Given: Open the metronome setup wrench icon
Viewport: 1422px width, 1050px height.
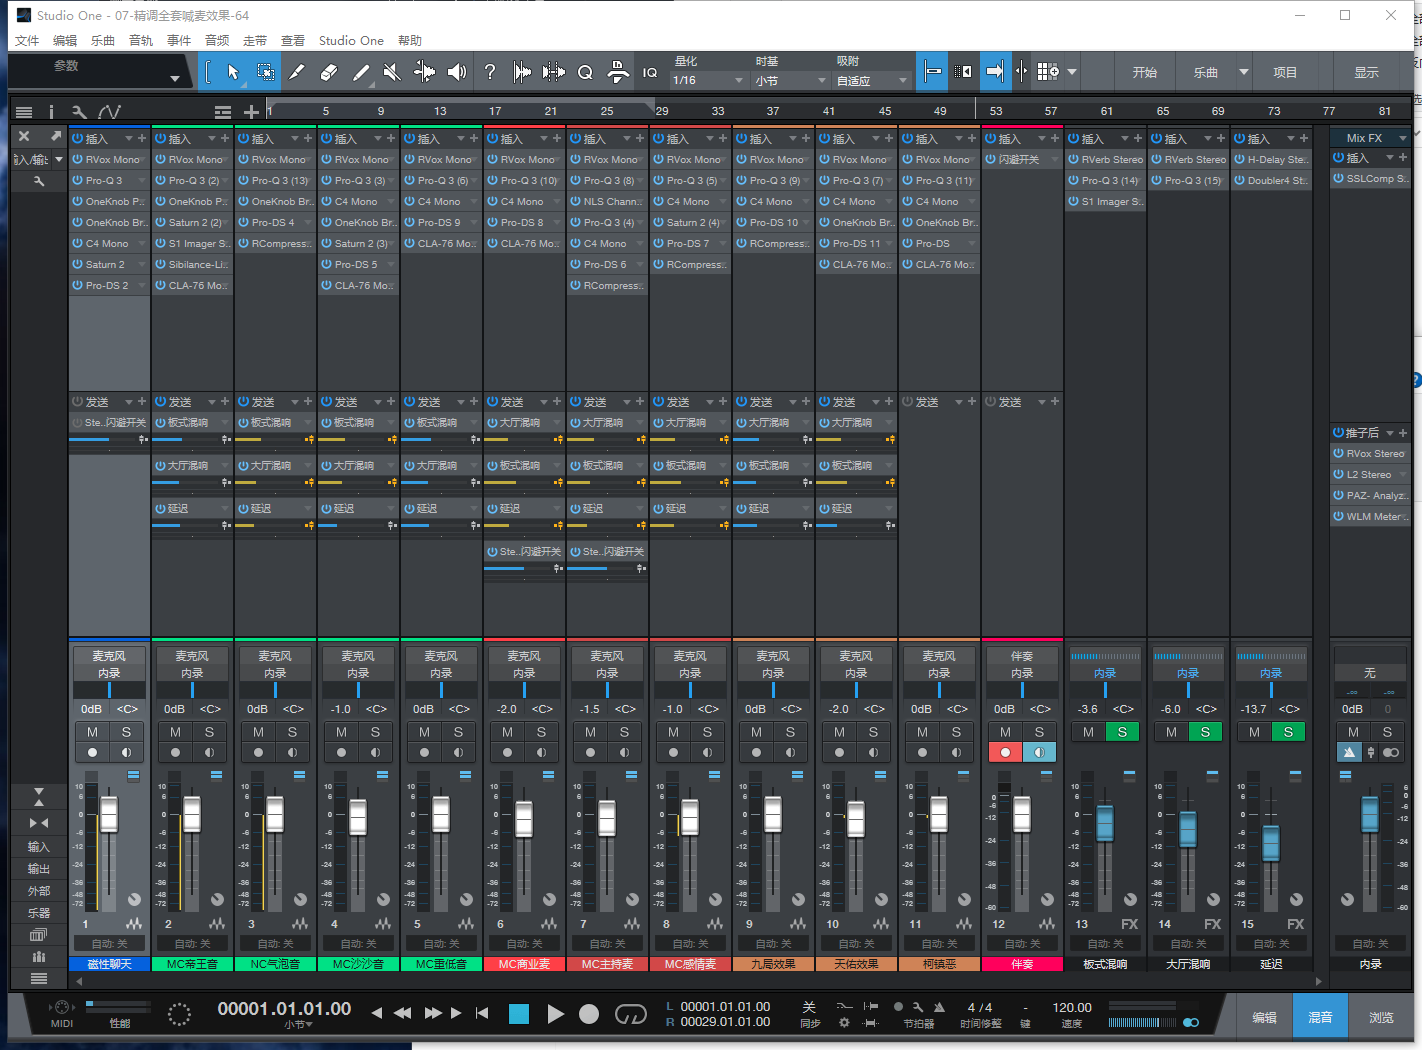Looking at the screenshot, I should click(919, 1007).
